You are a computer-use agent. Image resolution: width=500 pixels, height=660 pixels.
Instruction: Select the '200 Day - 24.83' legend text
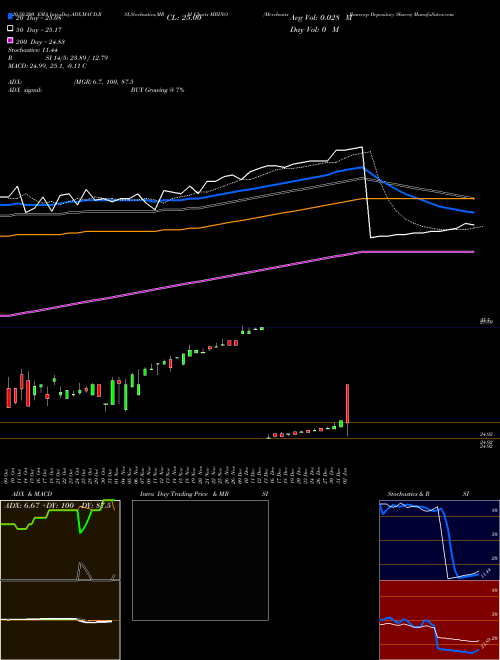(x=40, y=42)
